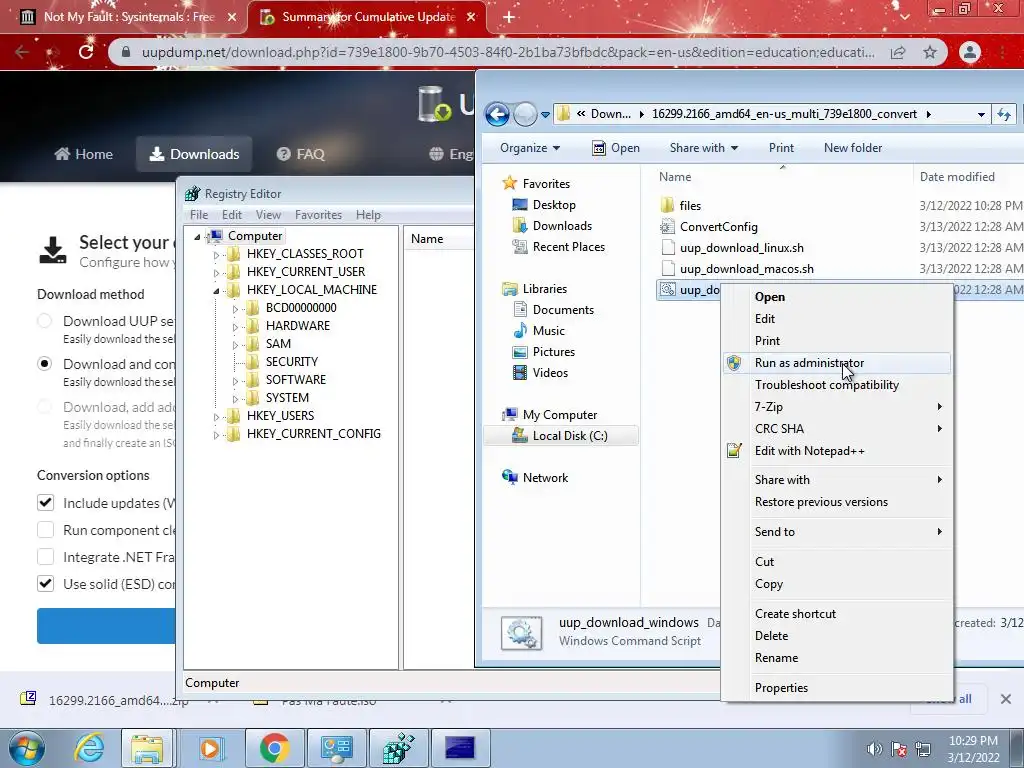Reload the Chrome page
This screenshot has width=1024, height=768.
click(x=86, y=52)
